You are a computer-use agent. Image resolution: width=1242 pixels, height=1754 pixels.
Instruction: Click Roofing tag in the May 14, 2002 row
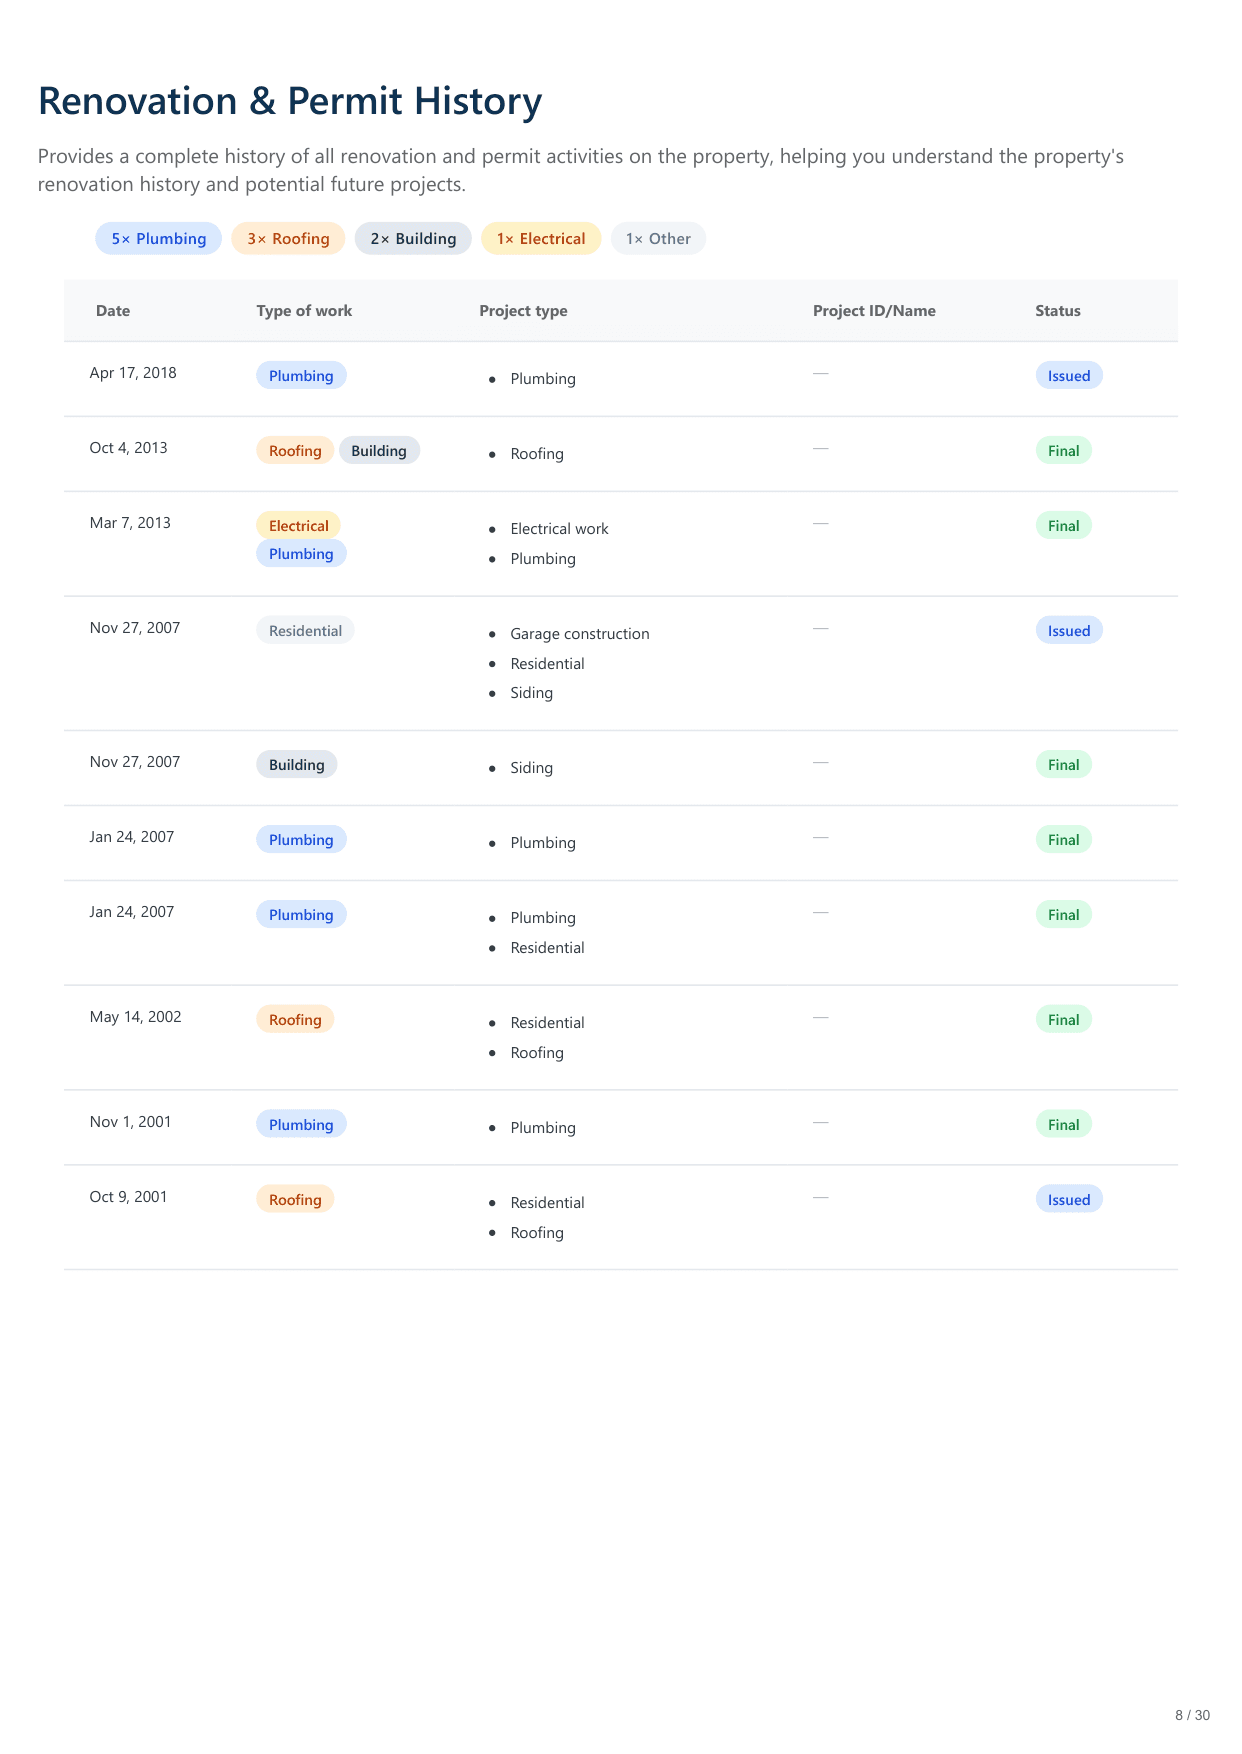coord(295,1020)
